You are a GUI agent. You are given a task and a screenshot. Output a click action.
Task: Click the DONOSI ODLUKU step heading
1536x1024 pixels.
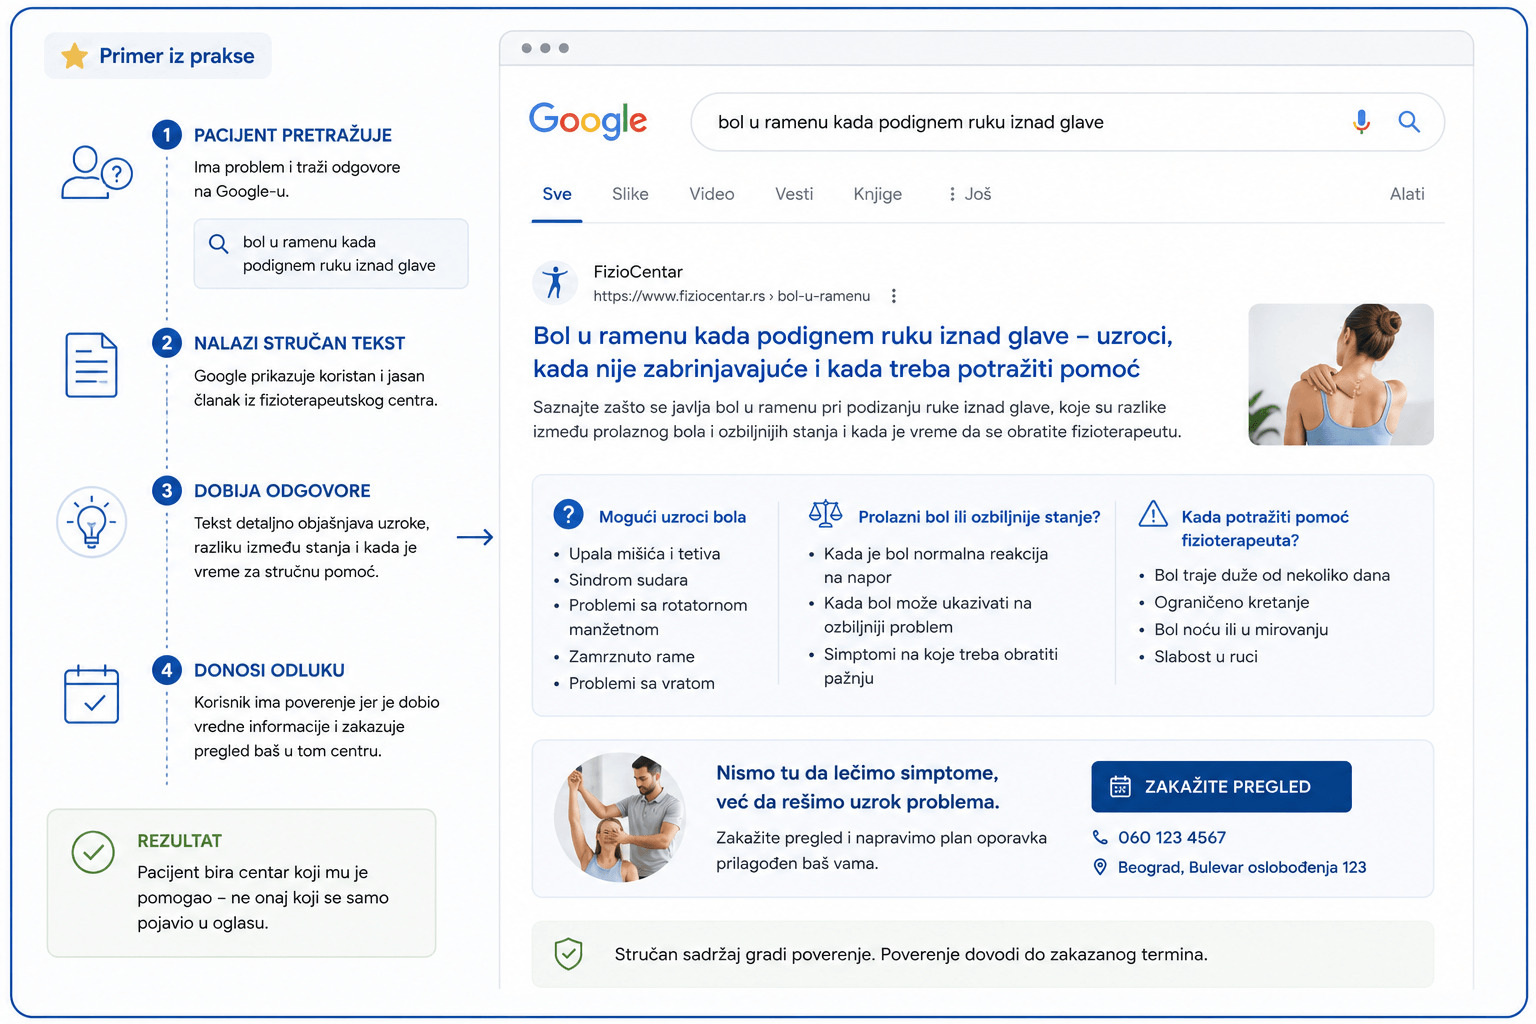coord(269,670)
